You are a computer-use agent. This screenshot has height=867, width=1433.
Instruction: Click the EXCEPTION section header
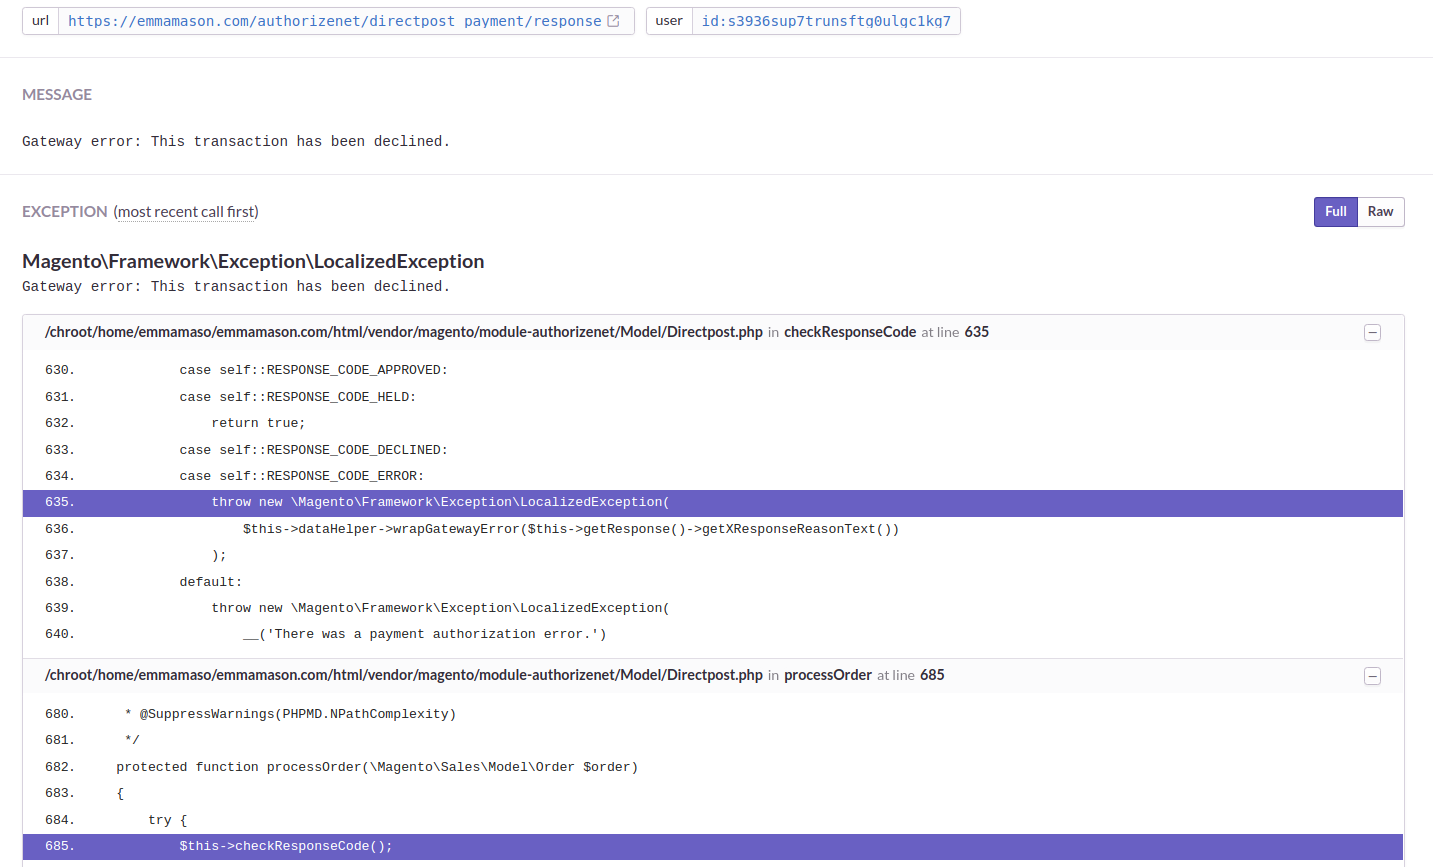point(64,211)
